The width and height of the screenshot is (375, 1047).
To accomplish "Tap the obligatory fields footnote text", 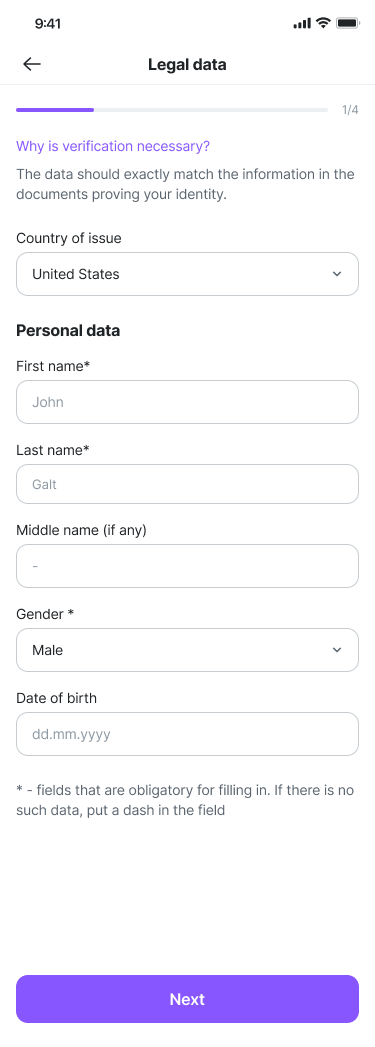I will pyautogui.click(x=185, y=800).
